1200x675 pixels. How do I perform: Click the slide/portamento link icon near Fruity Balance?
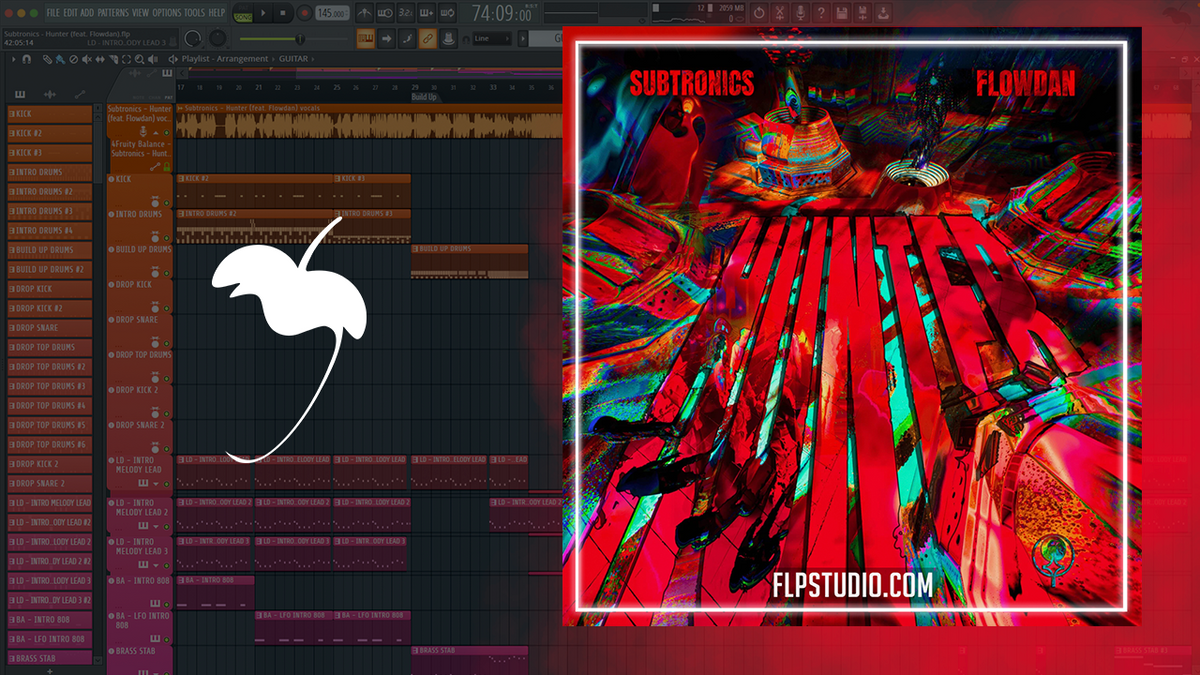click(x=155, y=166)
